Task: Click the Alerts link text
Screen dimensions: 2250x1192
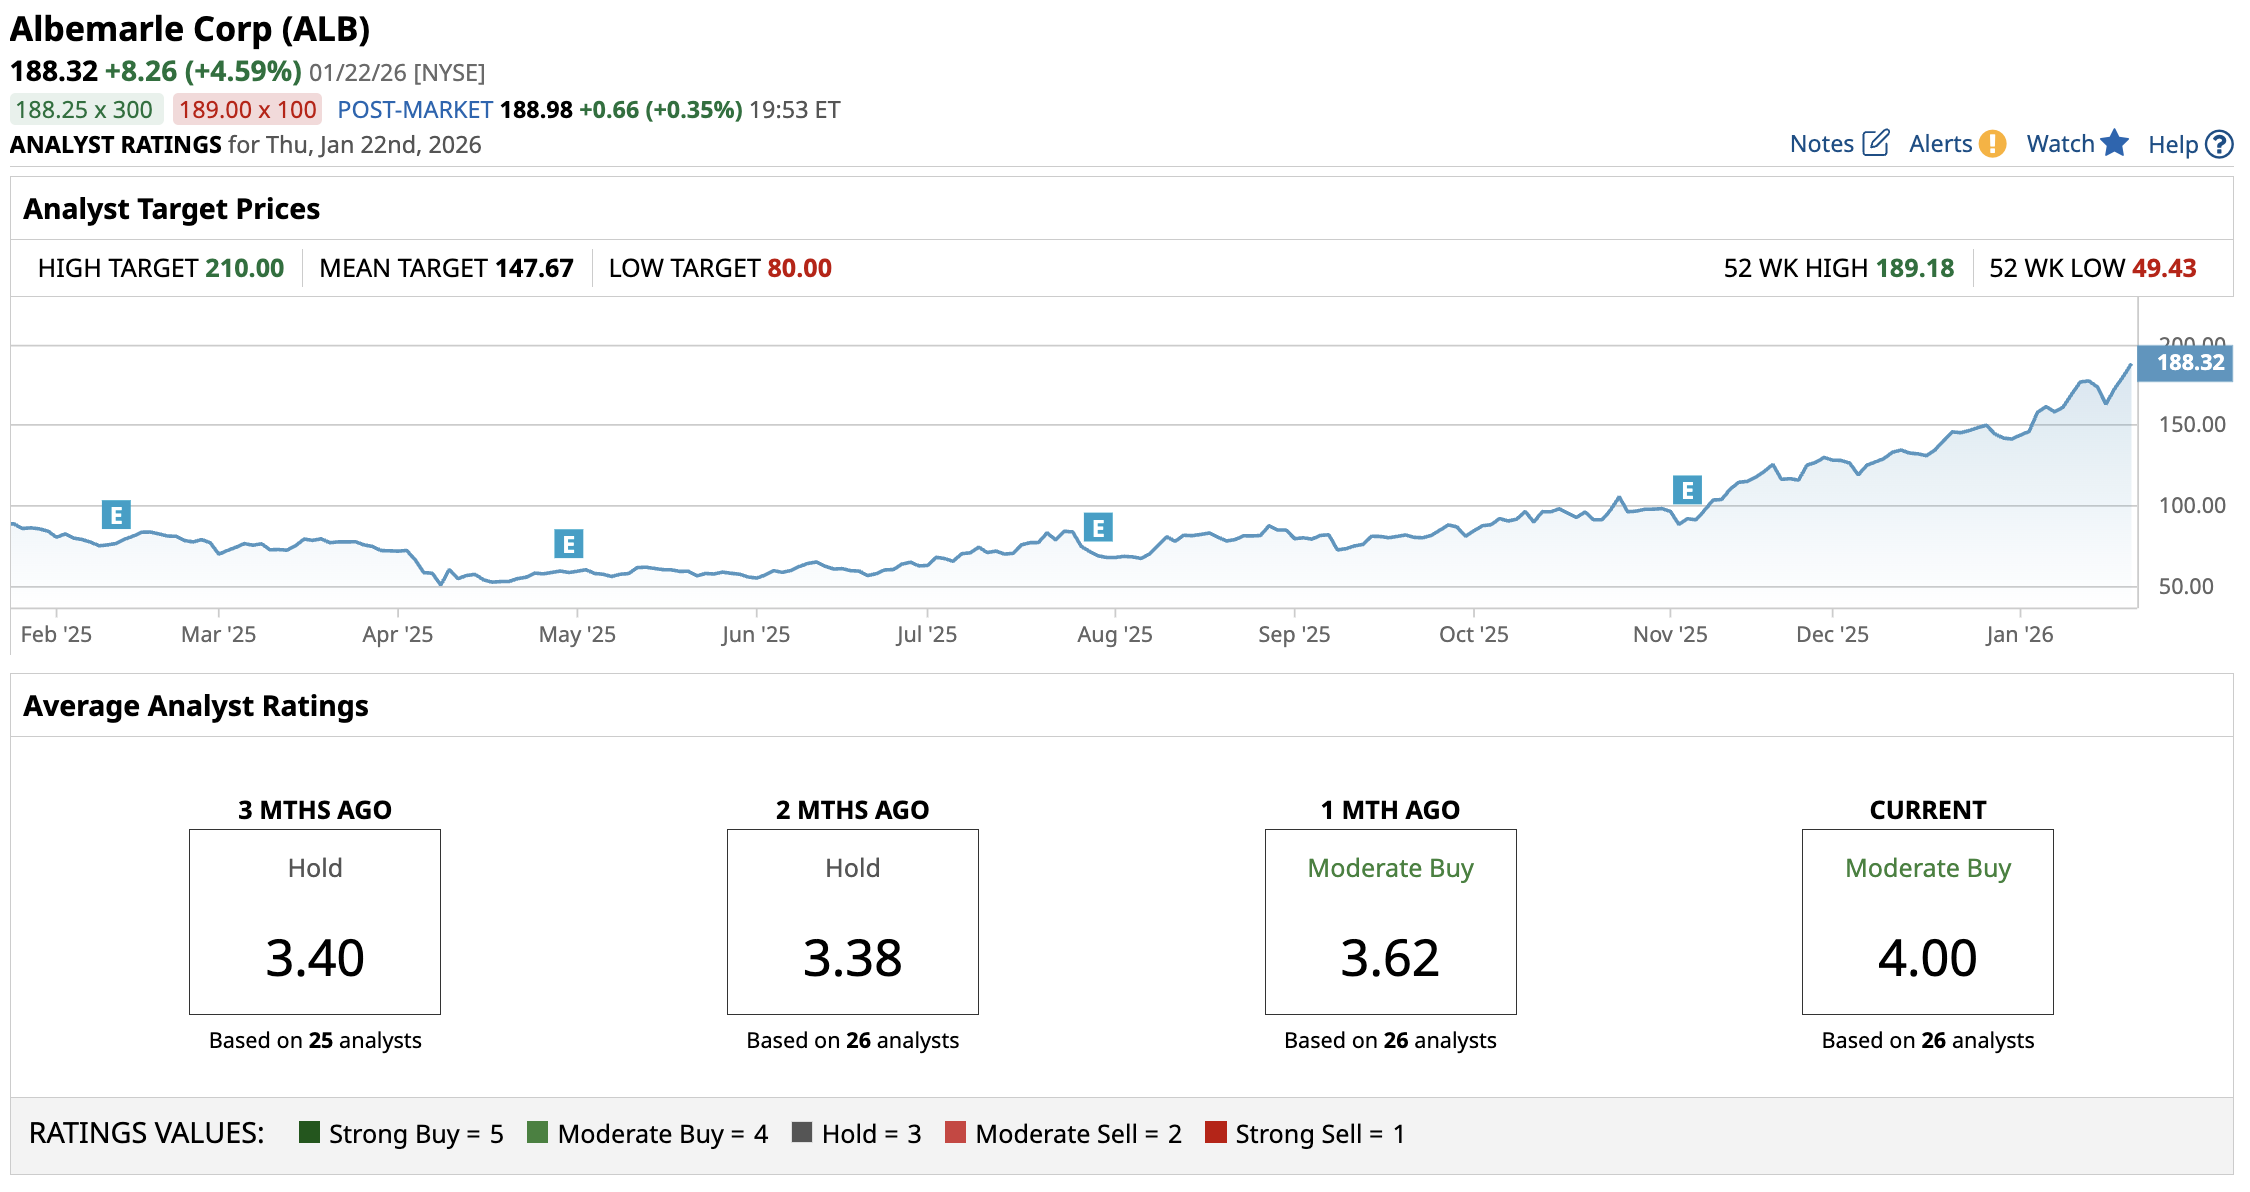Action: tap(1940, 144)
